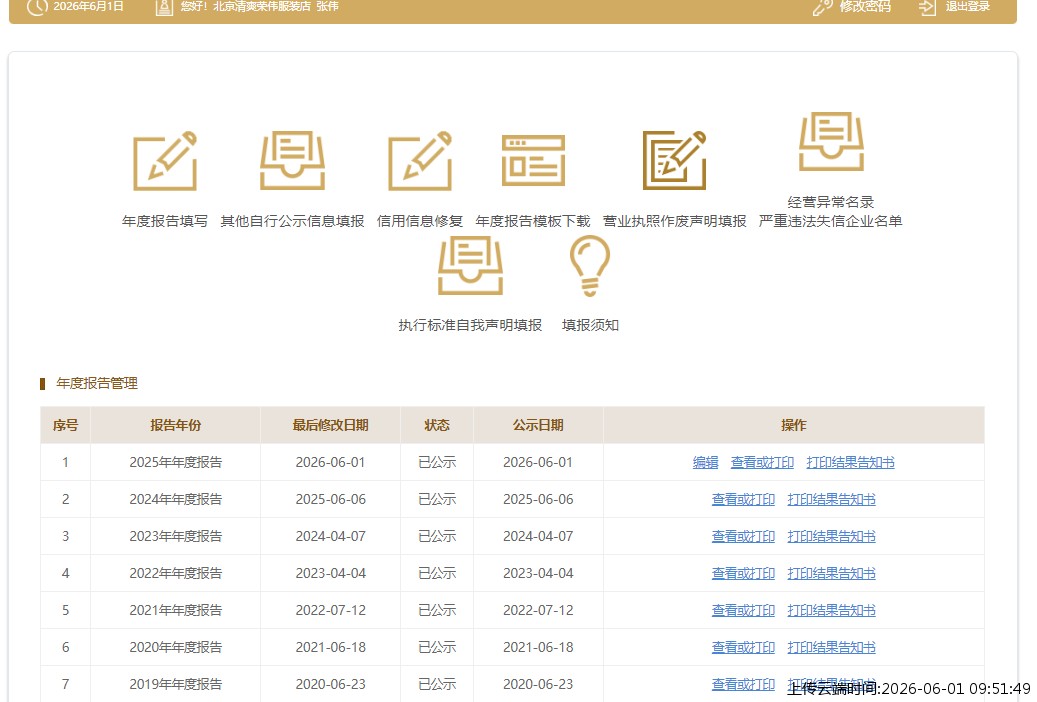Screen dimensions: 1037x702
Task: Click the 最后修改日期 cell 2025-06-06
Action: tap(330, 500)
